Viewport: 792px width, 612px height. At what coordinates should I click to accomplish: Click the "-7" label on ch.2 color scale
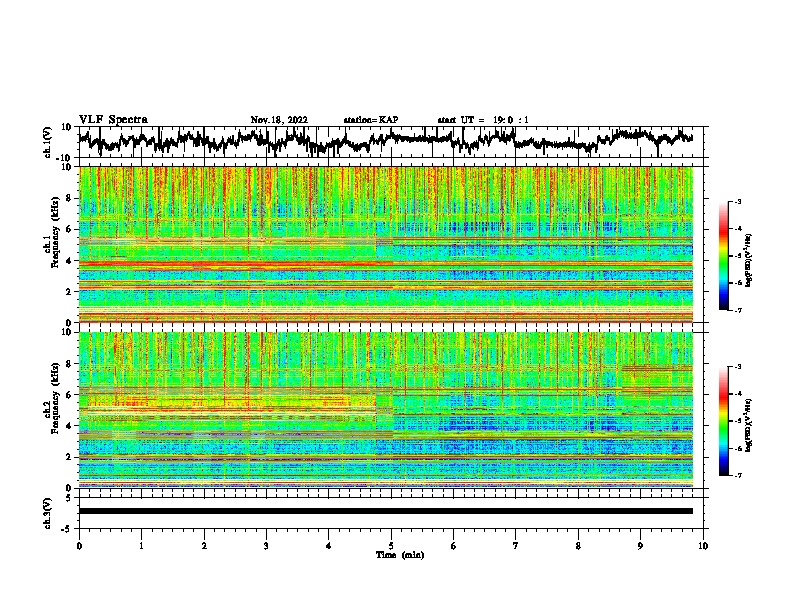[738, 476]
